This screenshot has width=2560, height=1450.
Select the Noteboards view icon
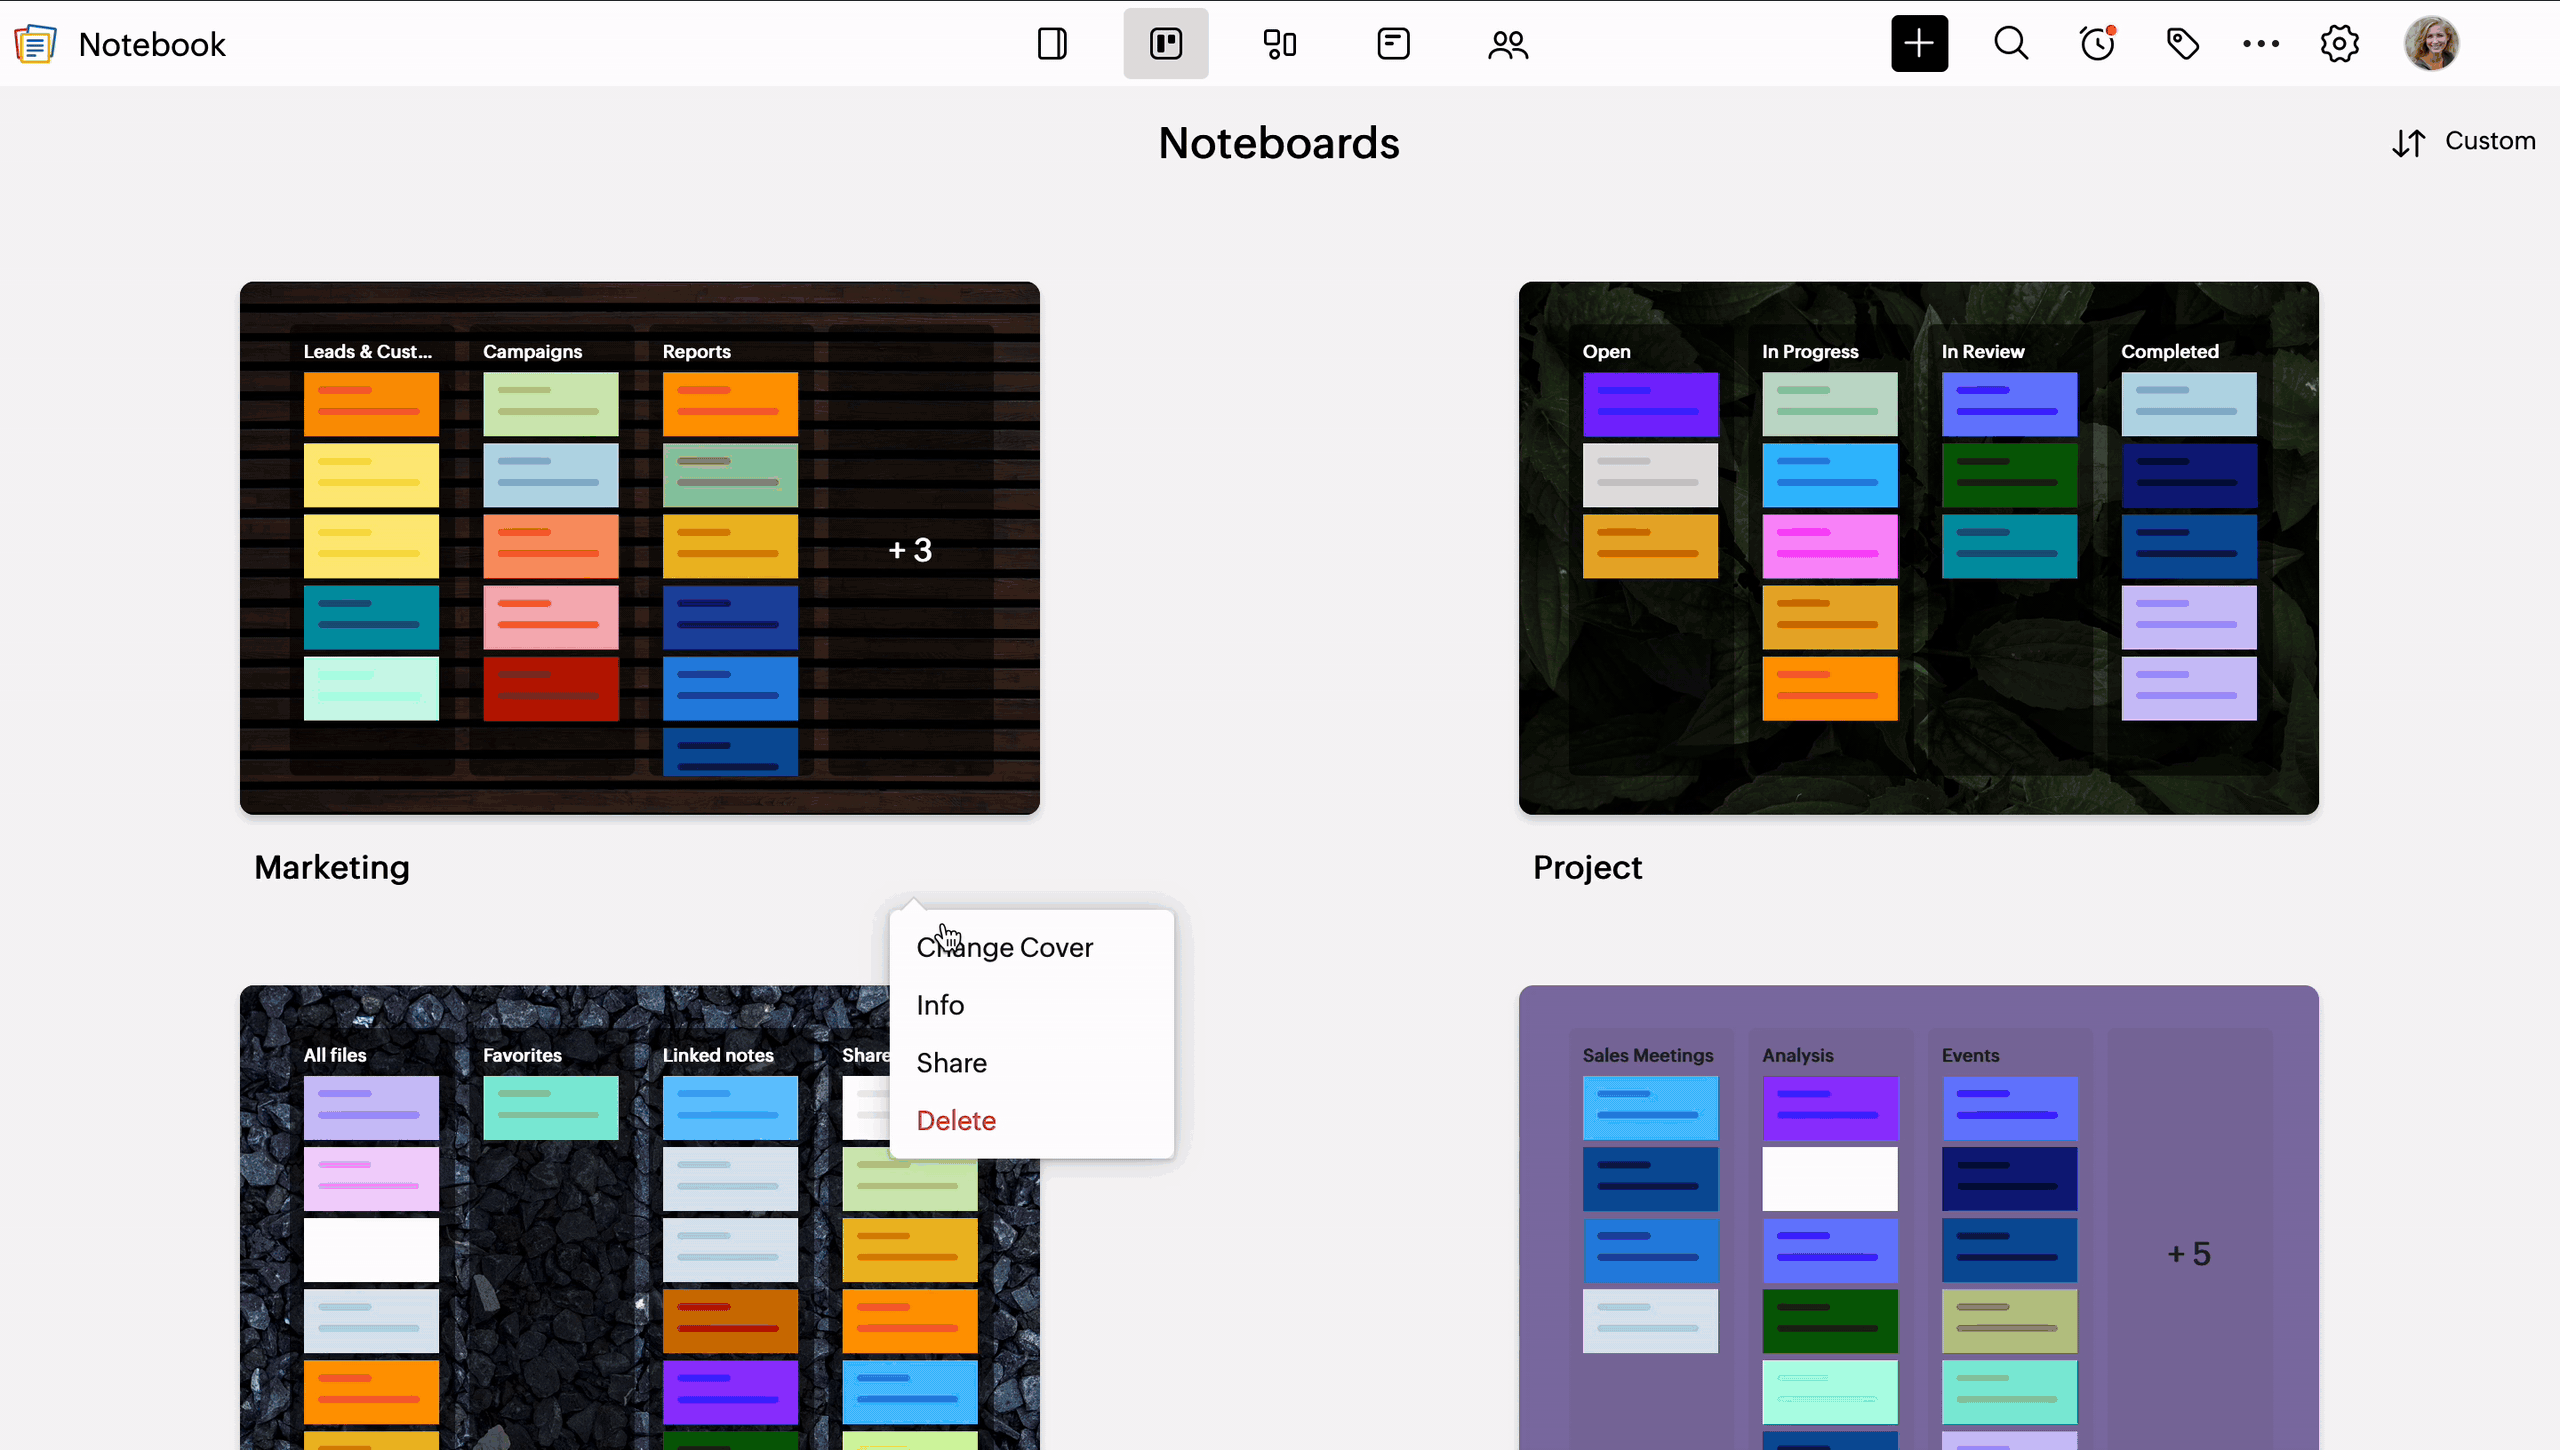[x=1165, y=44]
